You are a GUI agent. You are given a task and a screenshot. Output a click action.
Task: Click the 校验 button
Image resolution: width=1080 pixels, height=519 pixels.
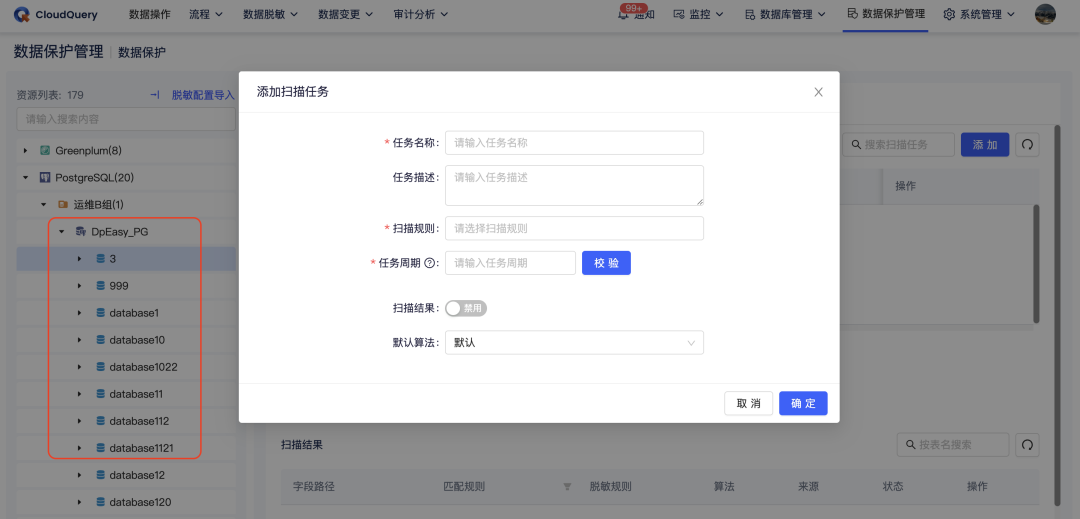pyautogui.click(x=606, y=263)
